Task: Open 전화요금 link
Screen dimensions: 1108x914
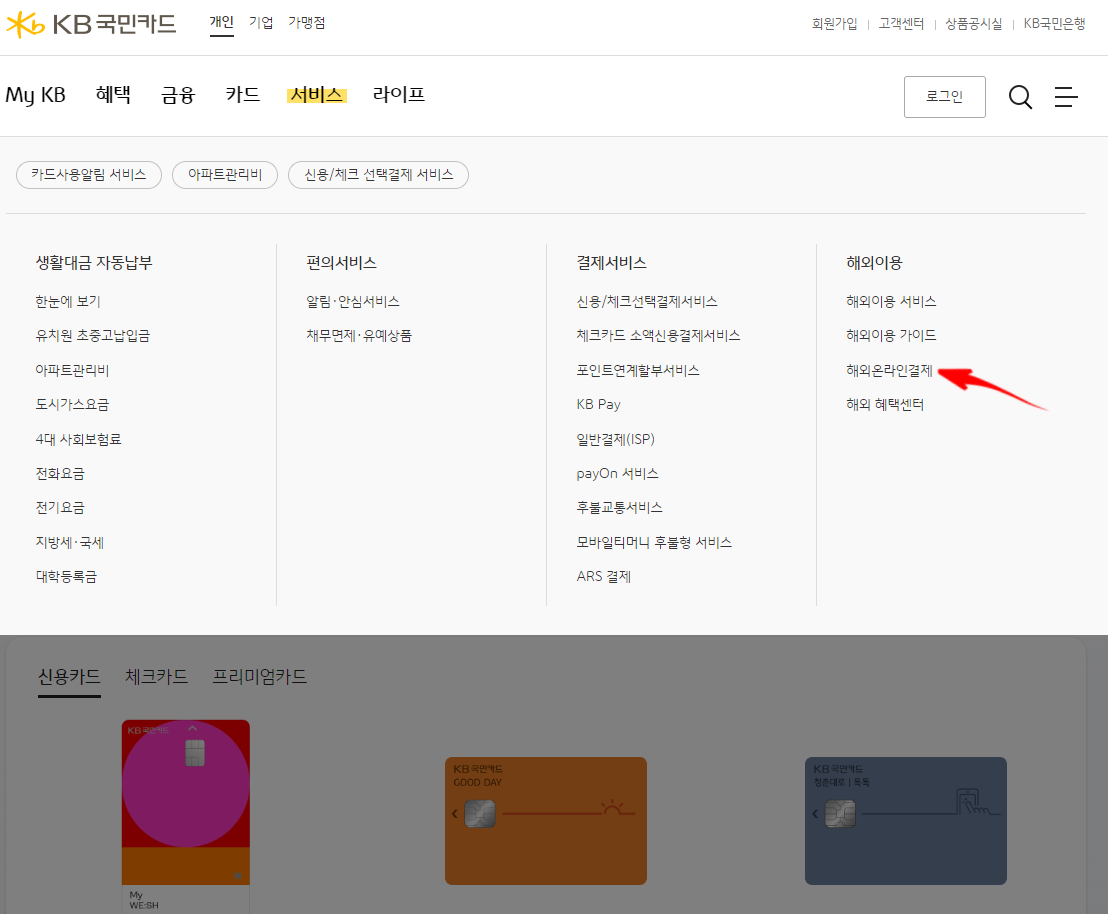Action: tap(60, 474)
